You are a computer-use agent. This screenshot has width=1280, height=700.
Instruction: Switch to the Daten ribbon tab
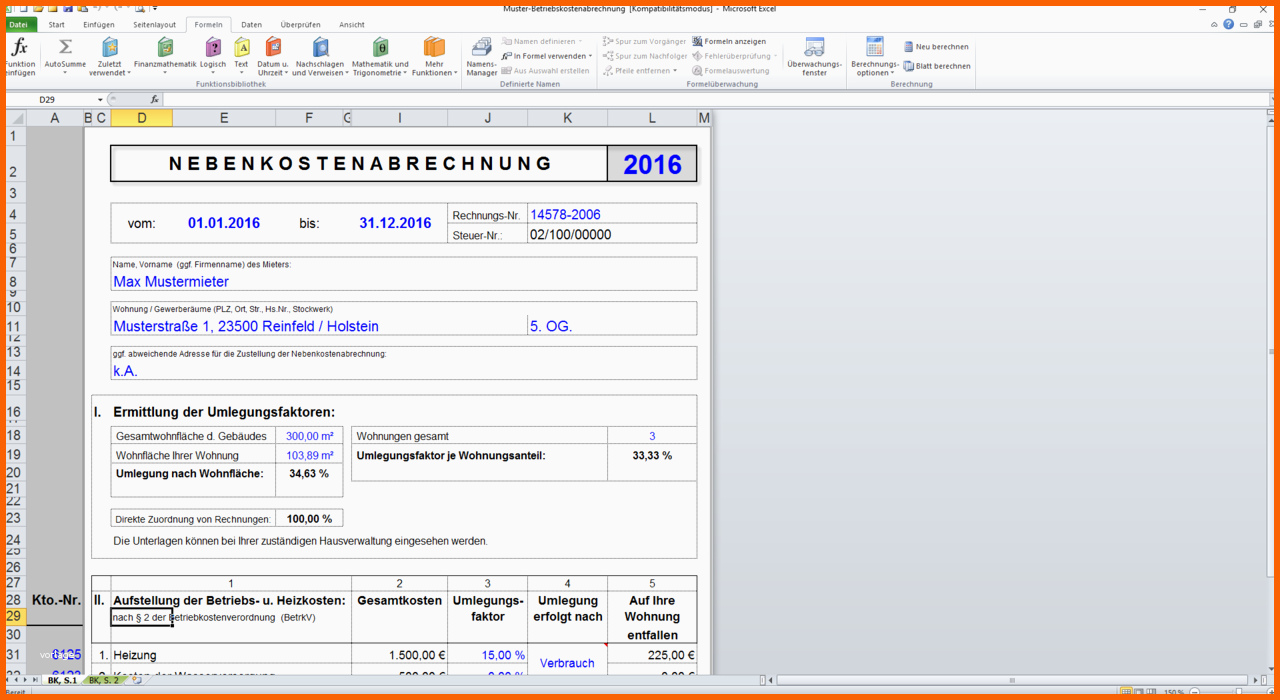coord(251,25)
